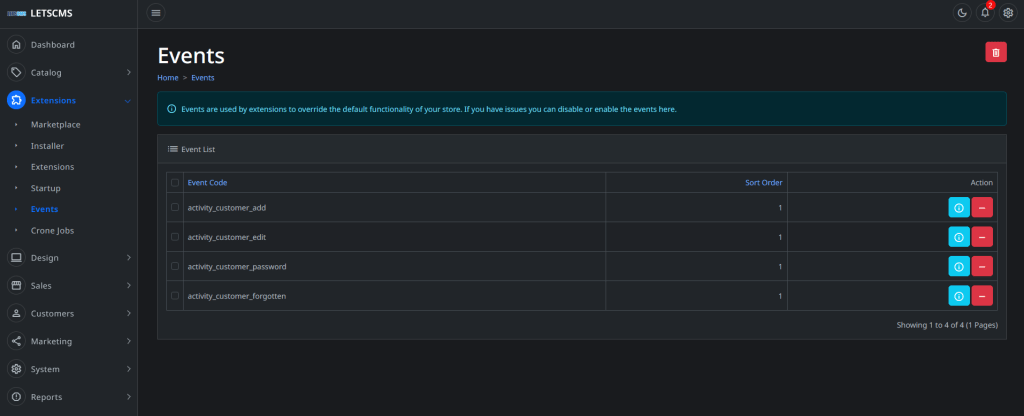Sort the table by Event Code

coord(207,183)
